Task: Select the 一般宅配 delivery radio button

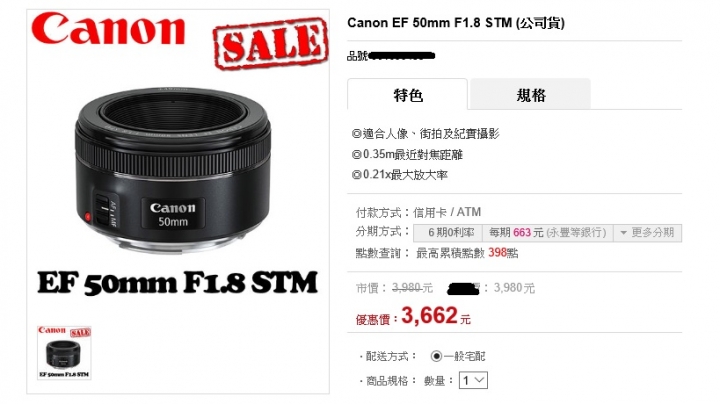Action: (x=436, y=356)
